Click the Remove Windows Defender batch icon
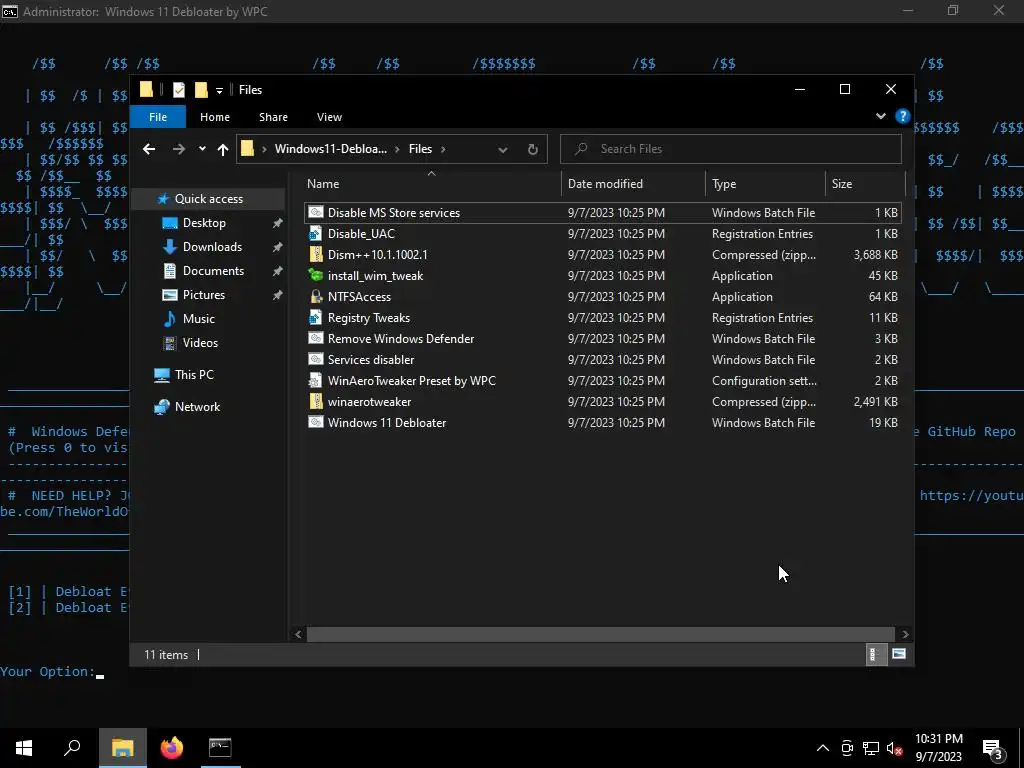This screenshot has width=1024, height=768. (315, 338)
